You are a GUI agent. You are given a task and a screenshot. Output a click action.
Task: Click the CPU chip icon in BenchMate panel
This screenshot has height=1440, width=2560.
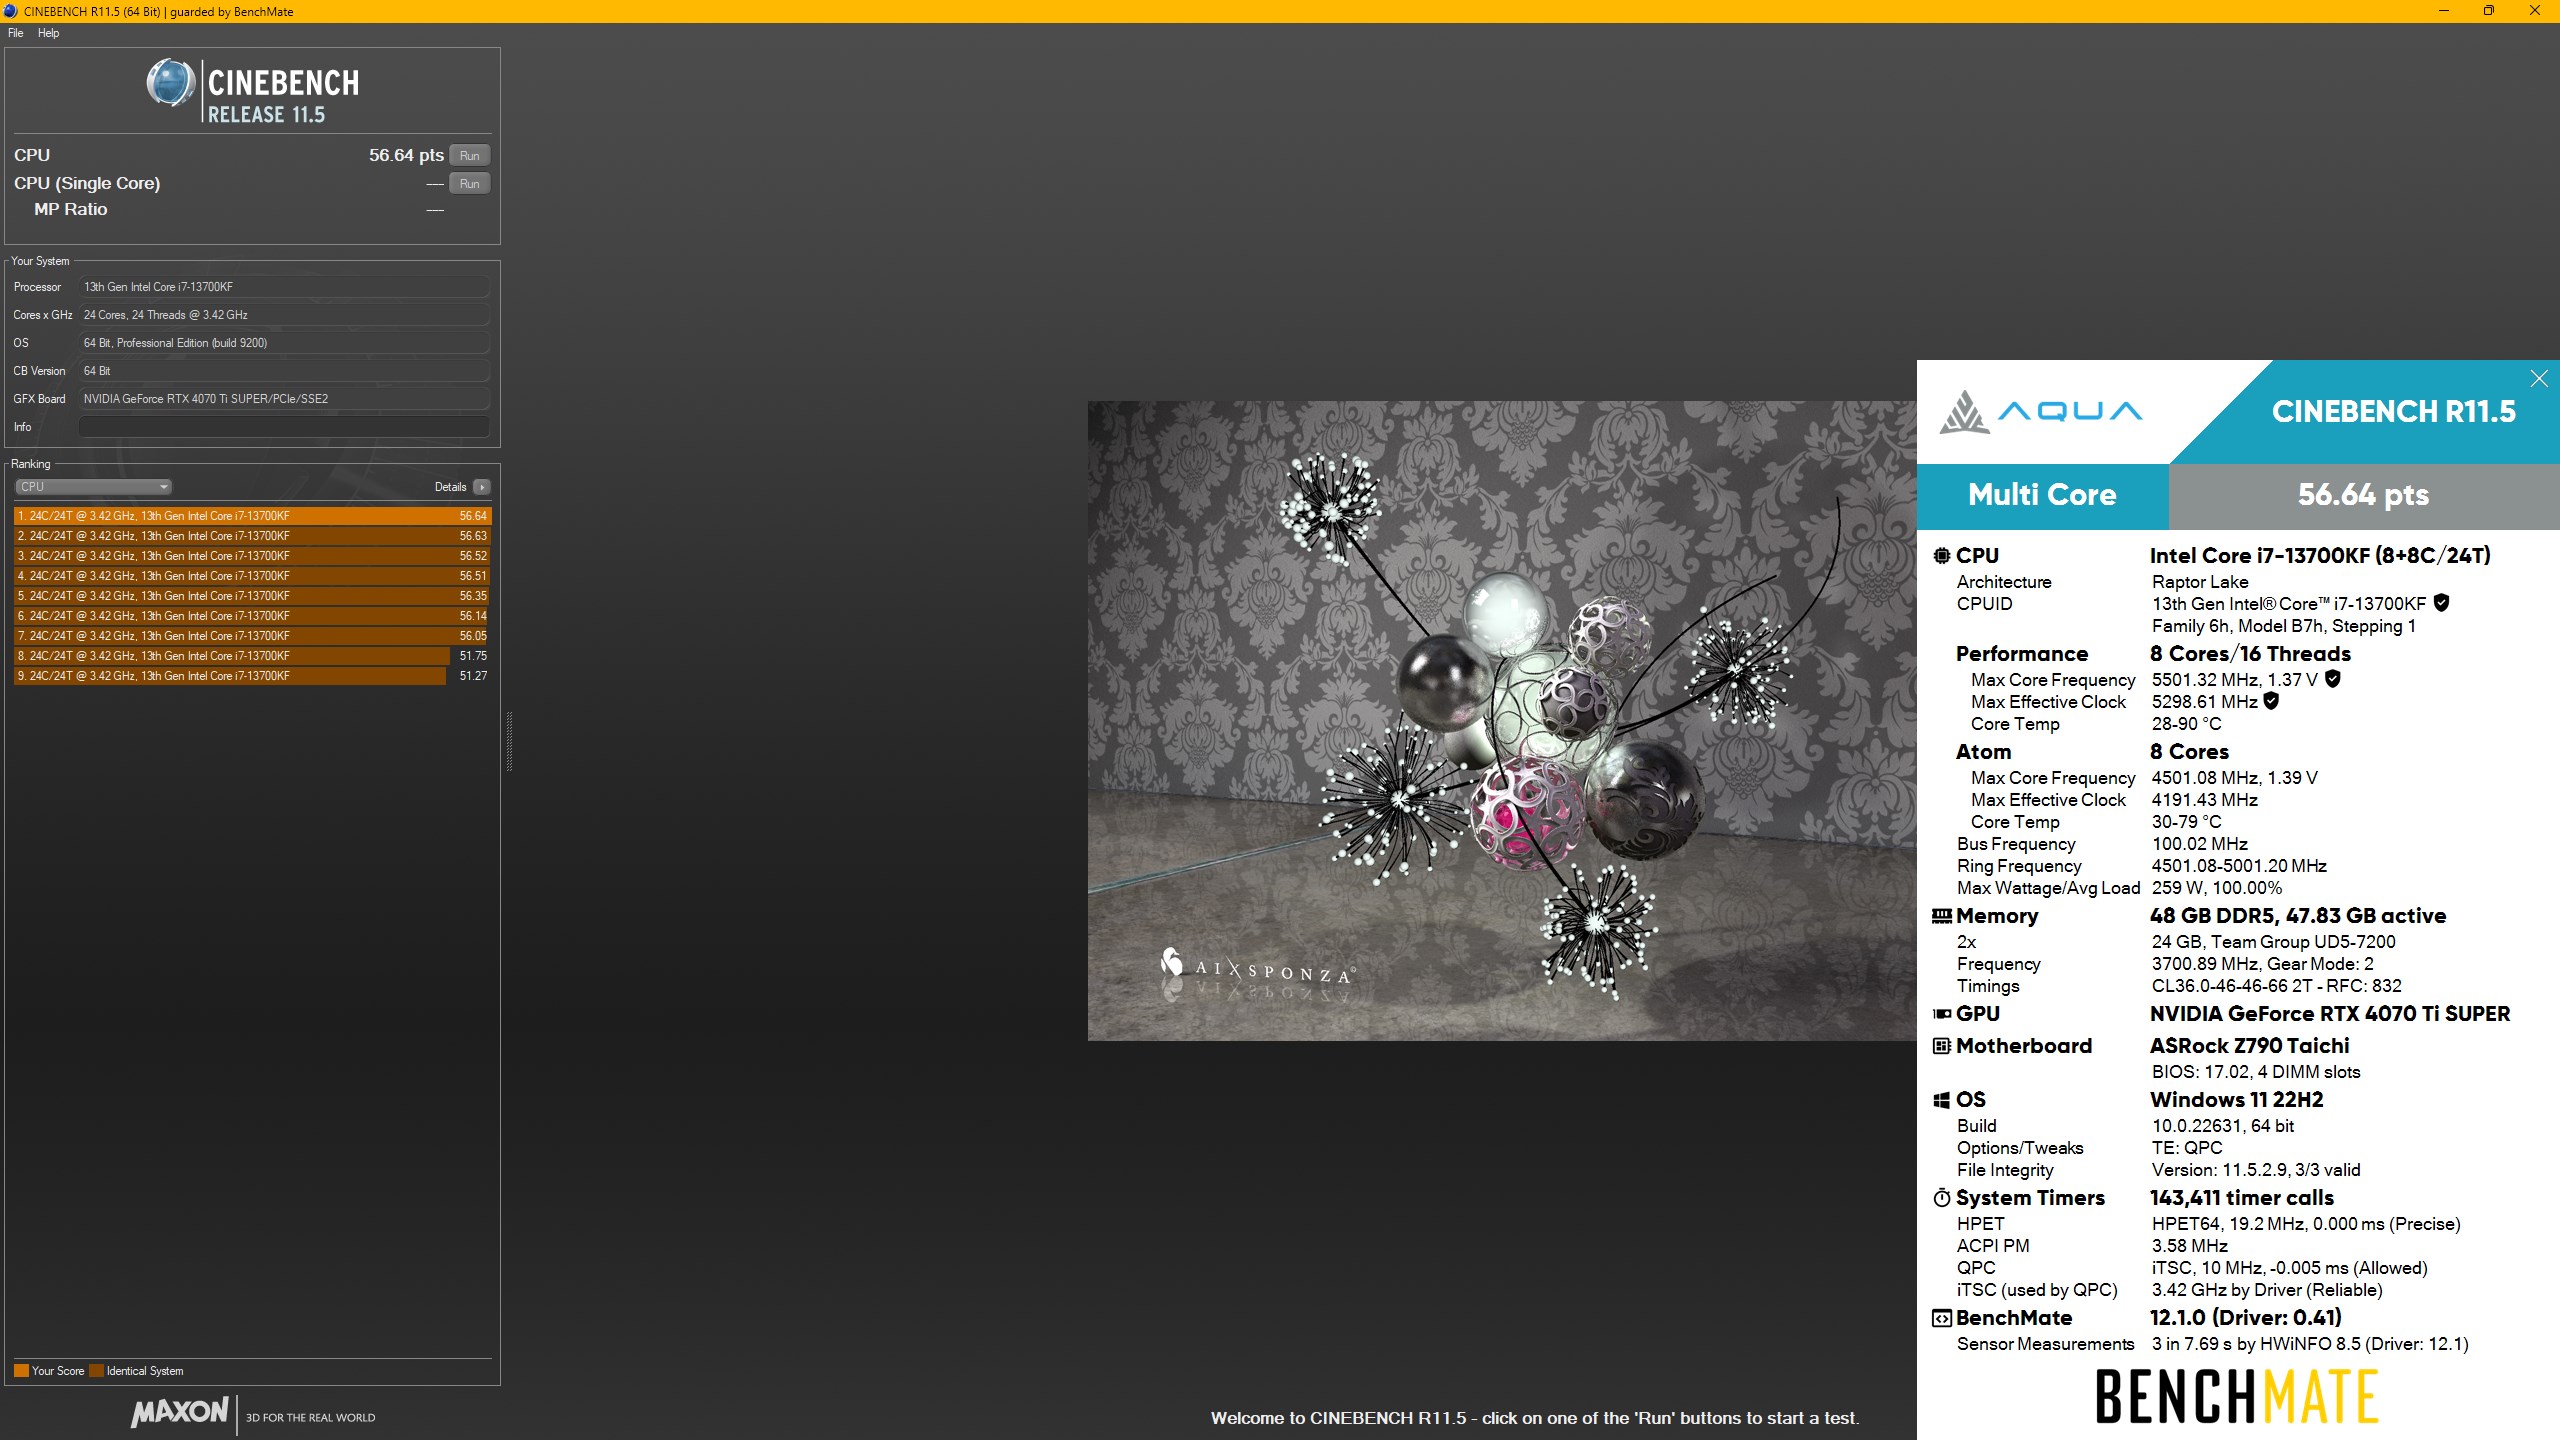[1942, 556]
